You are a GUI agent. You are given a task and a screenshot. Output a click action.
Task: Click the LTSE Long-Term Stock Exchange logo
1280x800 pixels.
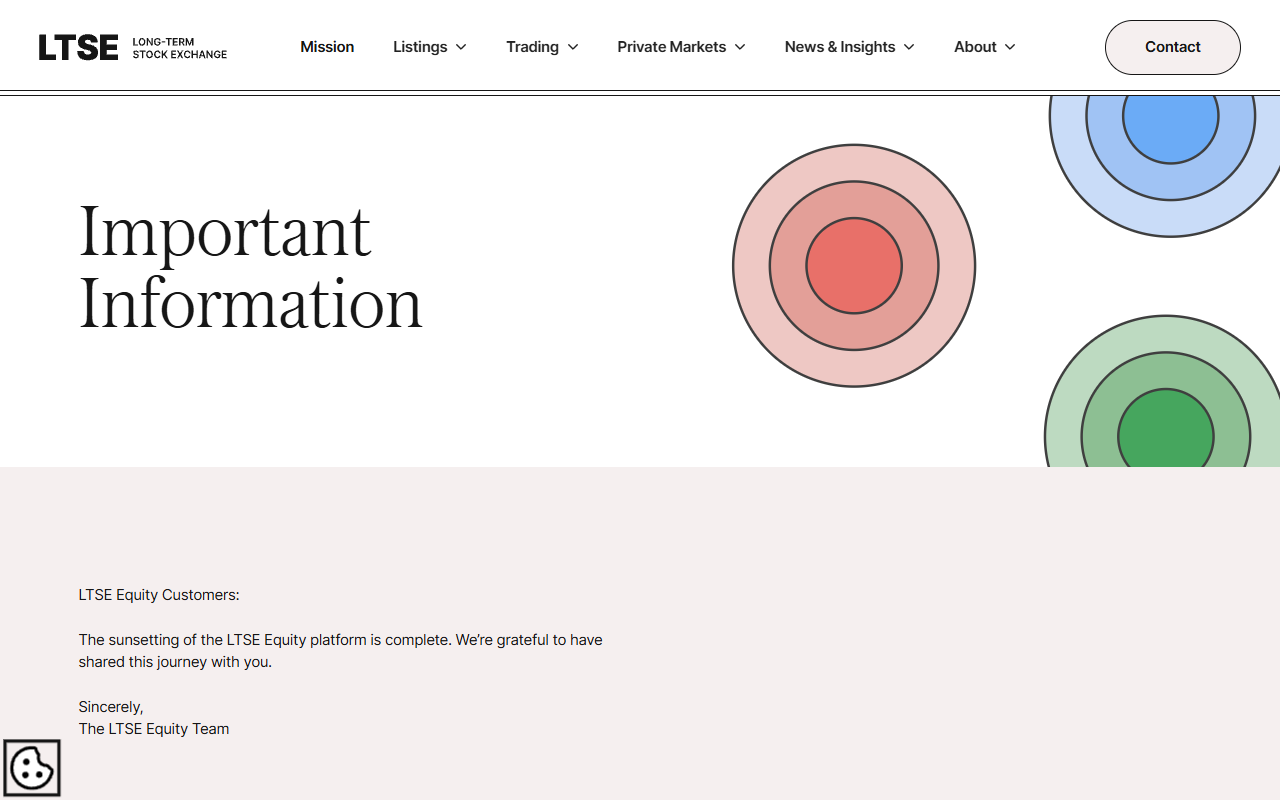pos(133,47)
